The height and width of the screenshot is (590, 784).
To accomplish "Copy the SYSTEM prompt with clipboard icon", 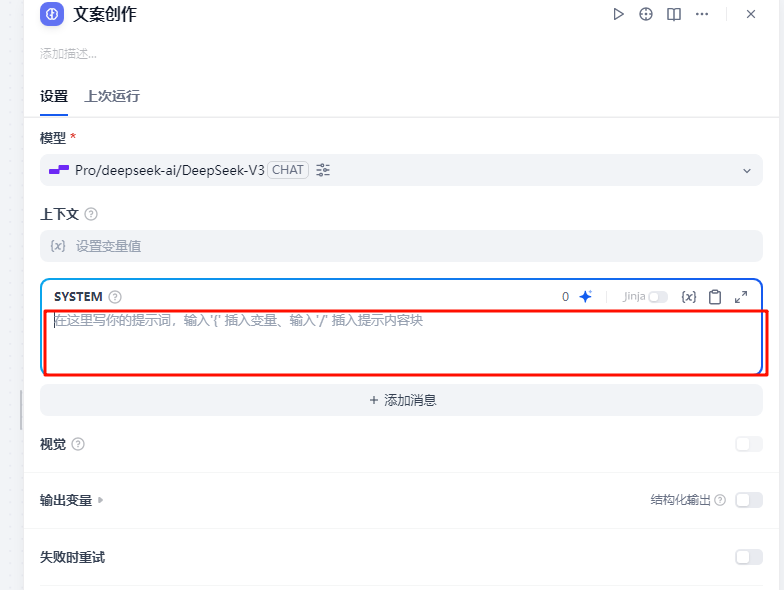I will [x=715, y=297].
